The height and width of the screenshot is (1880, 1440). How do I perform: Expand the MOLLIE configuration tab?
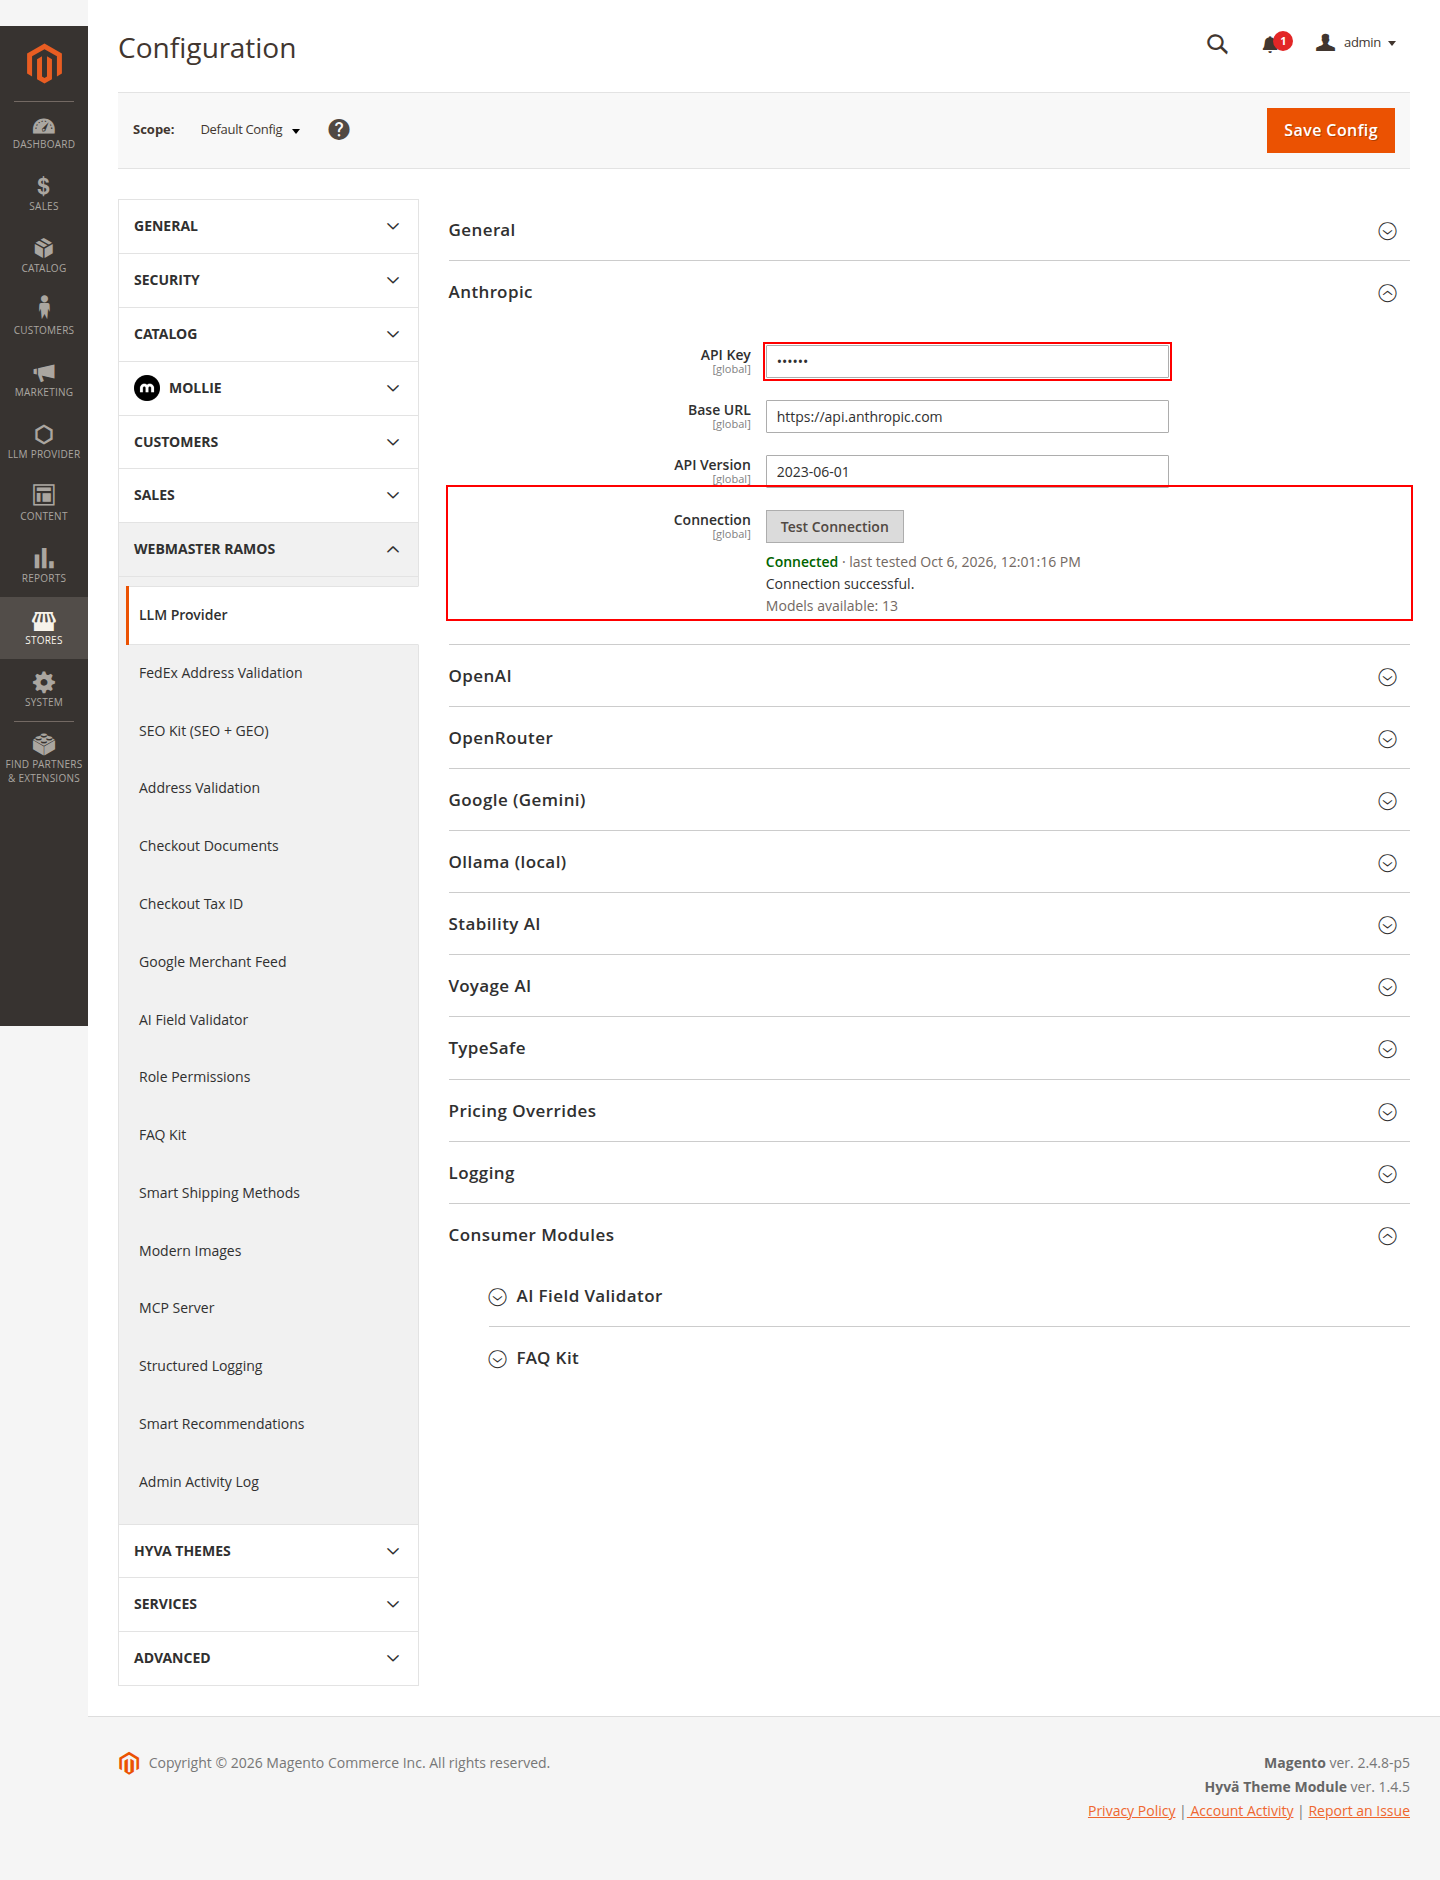coord(268,388)
